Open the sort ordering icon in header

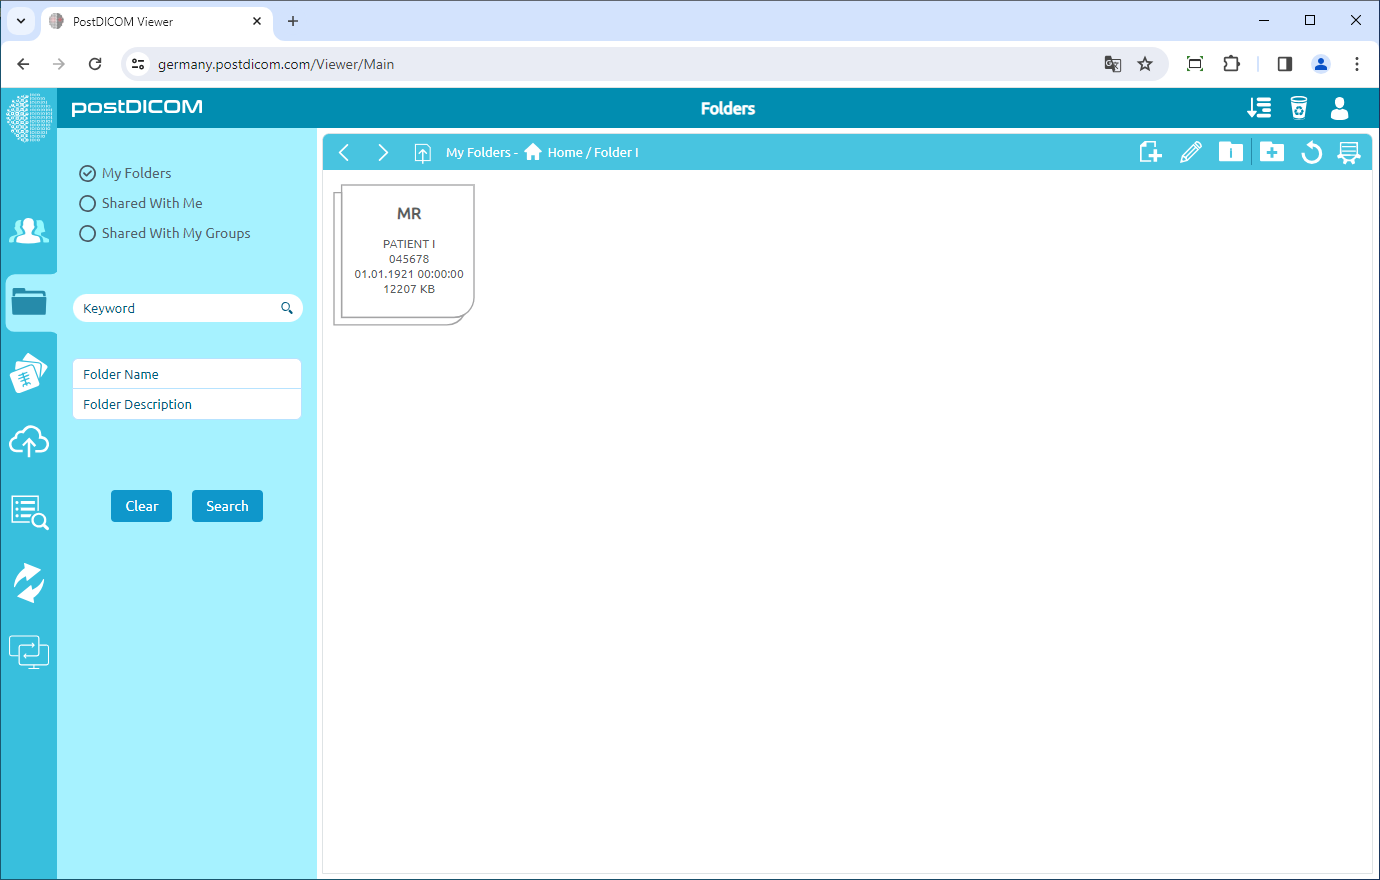point(1259,107)
